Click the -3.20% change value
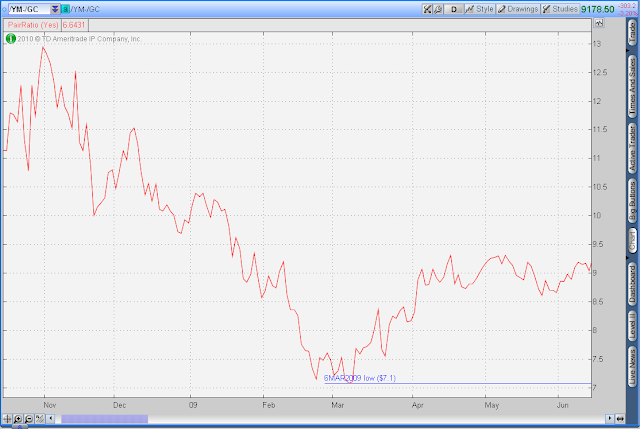The image size is (640, 429). click(628, 13)
